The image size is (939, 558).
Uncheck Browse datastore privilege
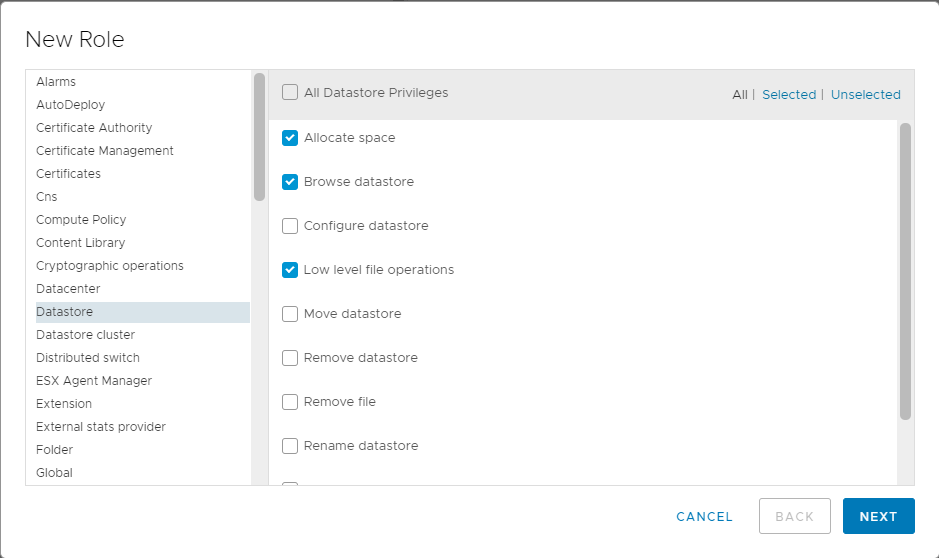290,182
